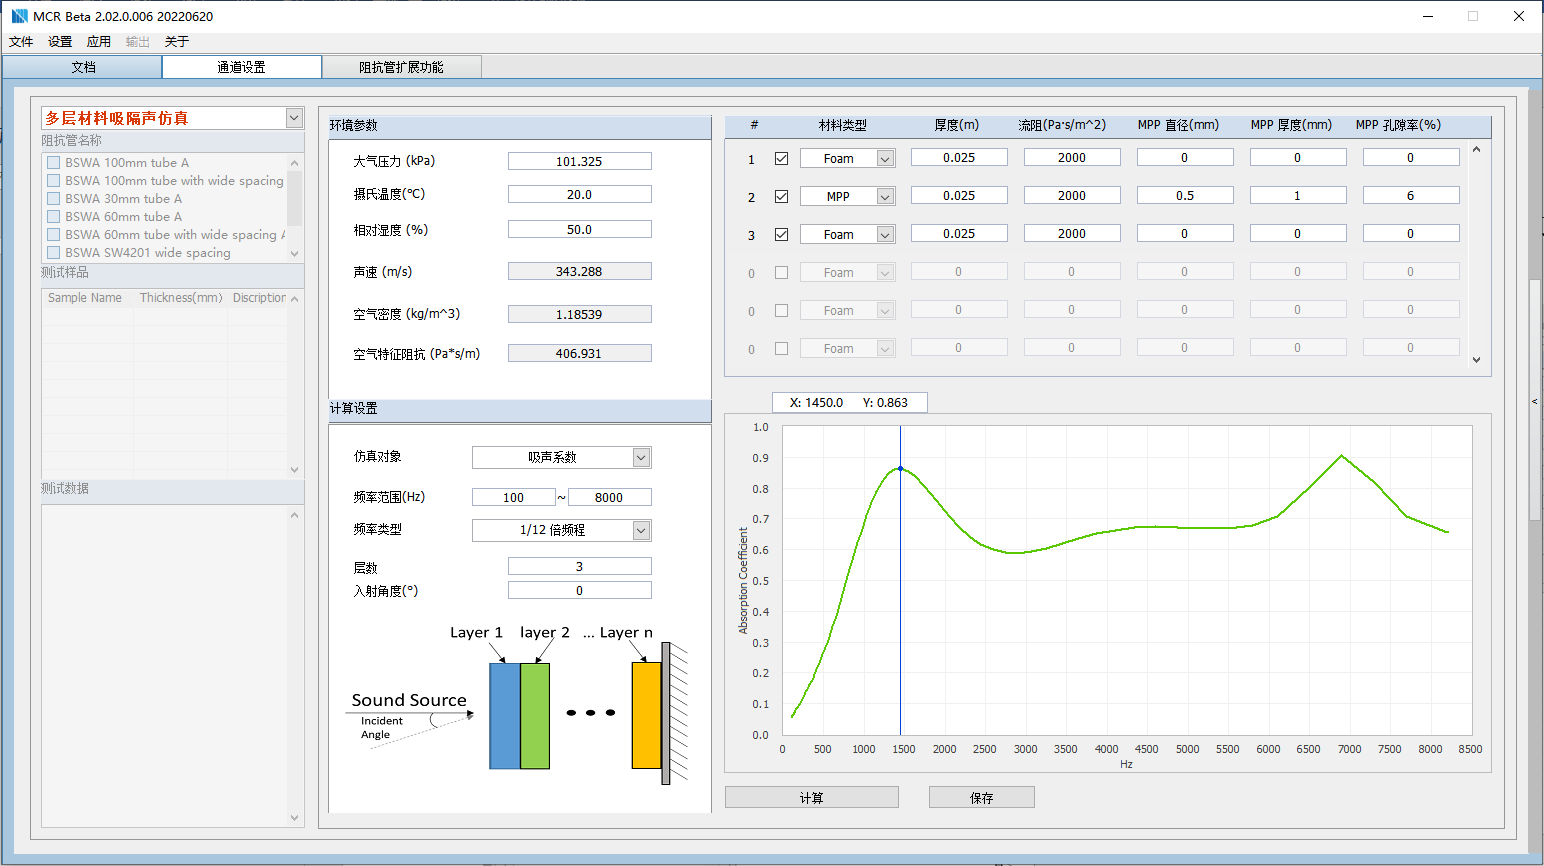Open the 应用 menu
The height and width of the screenshot is (866, 1544).
[99, 42]
